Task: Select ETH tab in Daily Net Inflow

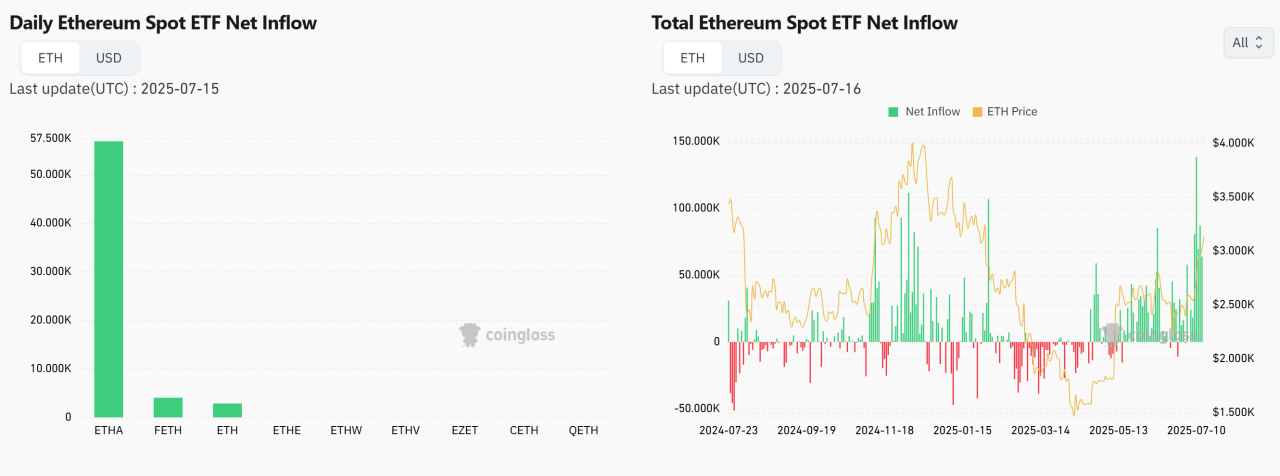Action: tap(50, 58)
